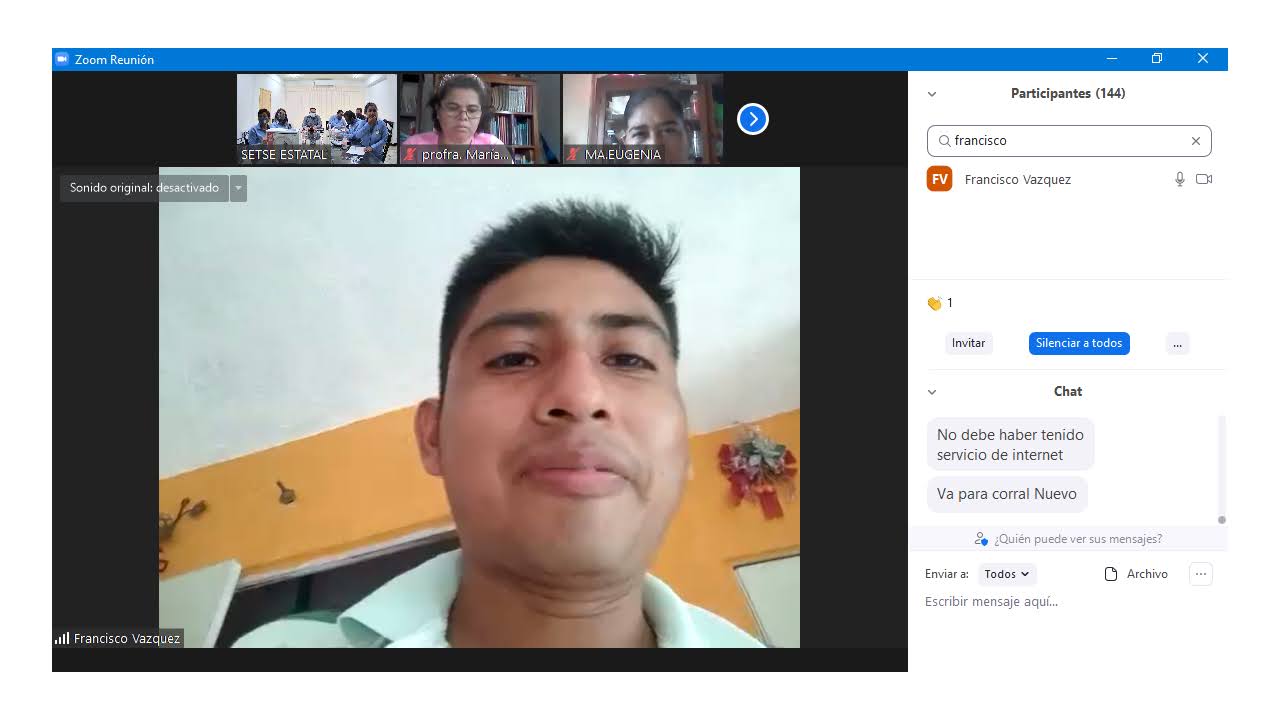Click the francisco search field
Screen dimensions: 1280x720
1069,141
